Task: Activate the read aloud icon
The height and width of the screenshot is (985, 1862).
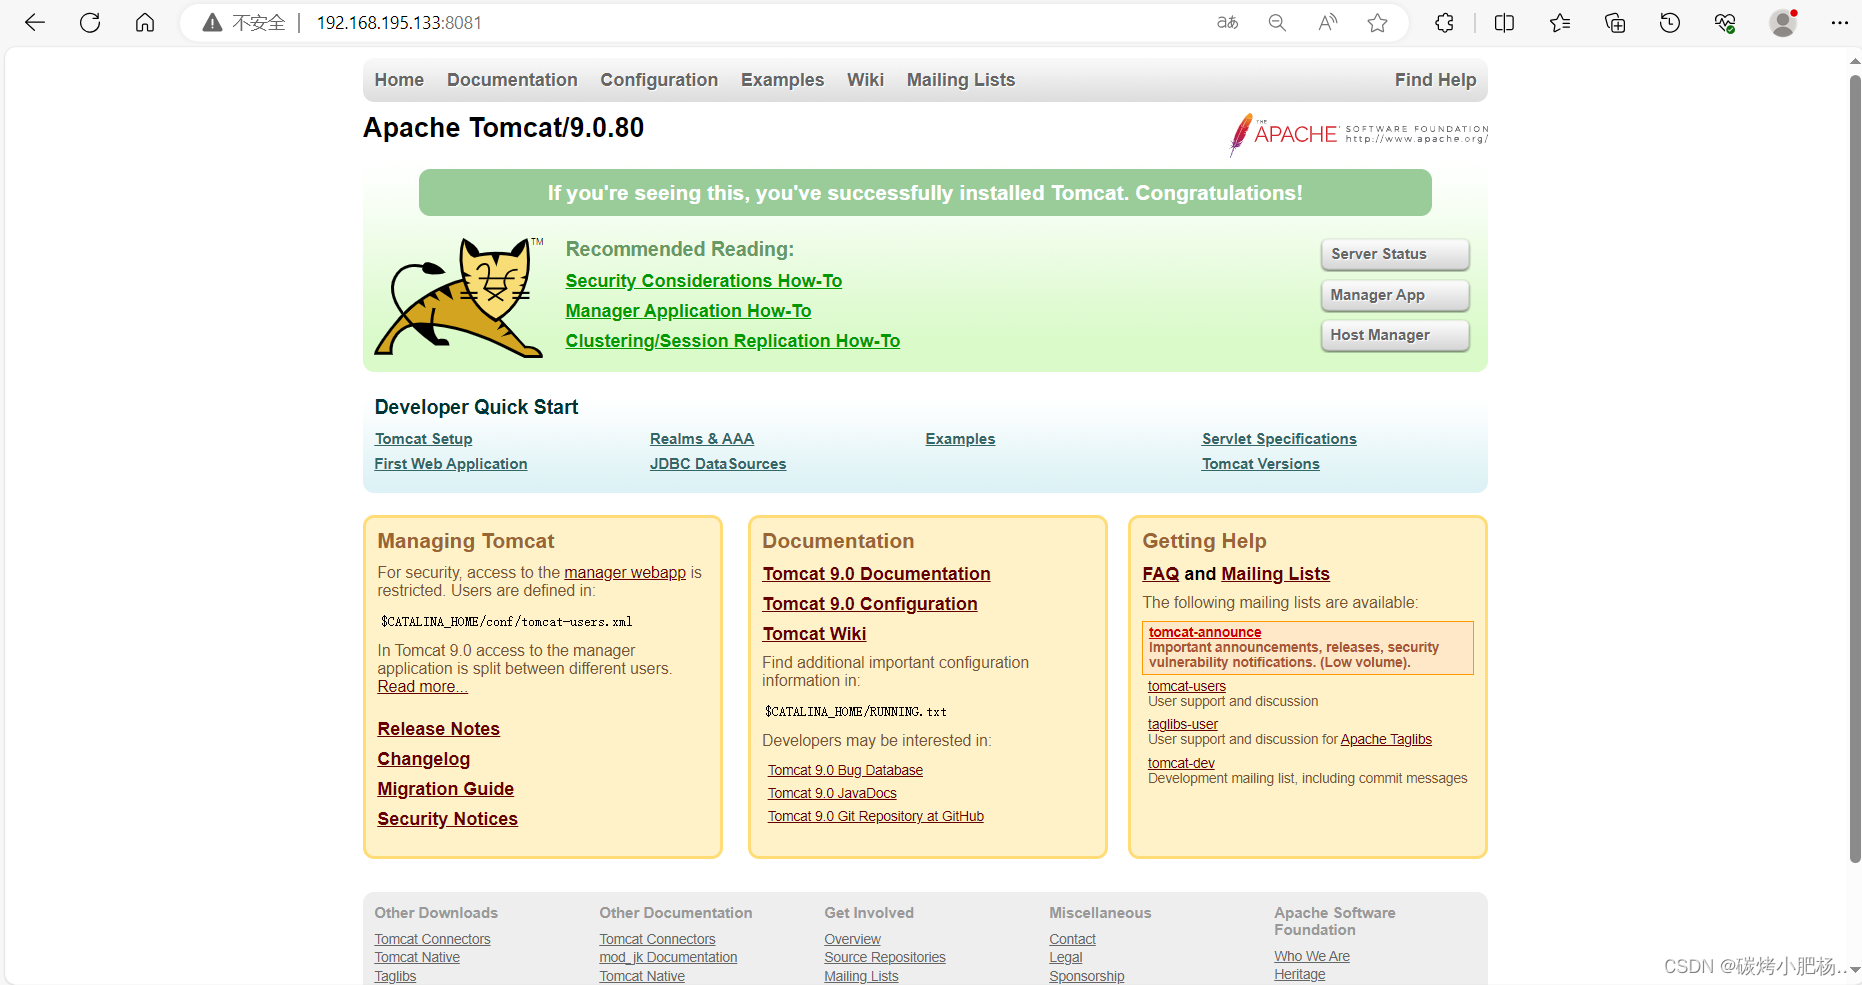Action: (1328, 23)
